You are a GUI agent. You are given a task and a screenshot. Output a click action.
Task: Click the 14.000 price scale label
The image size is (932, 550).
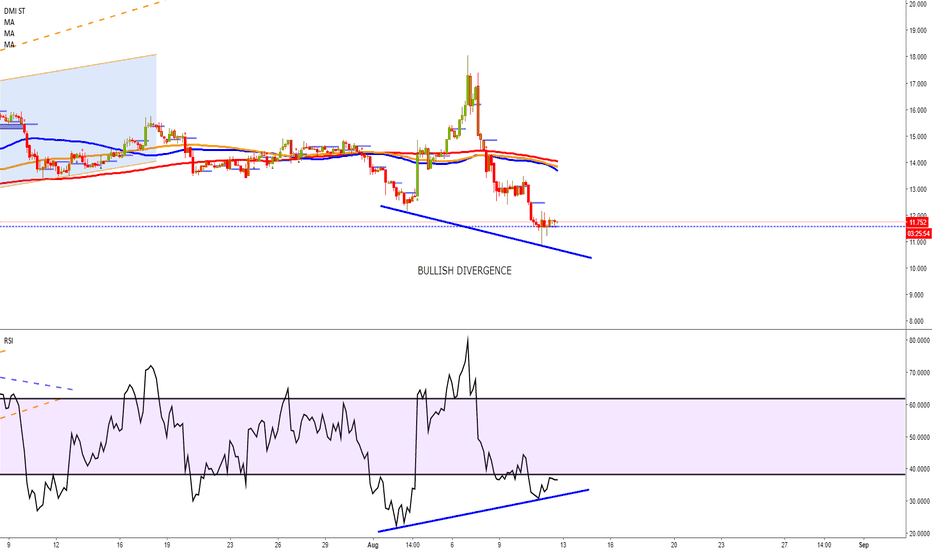click(x=918, y=163)
